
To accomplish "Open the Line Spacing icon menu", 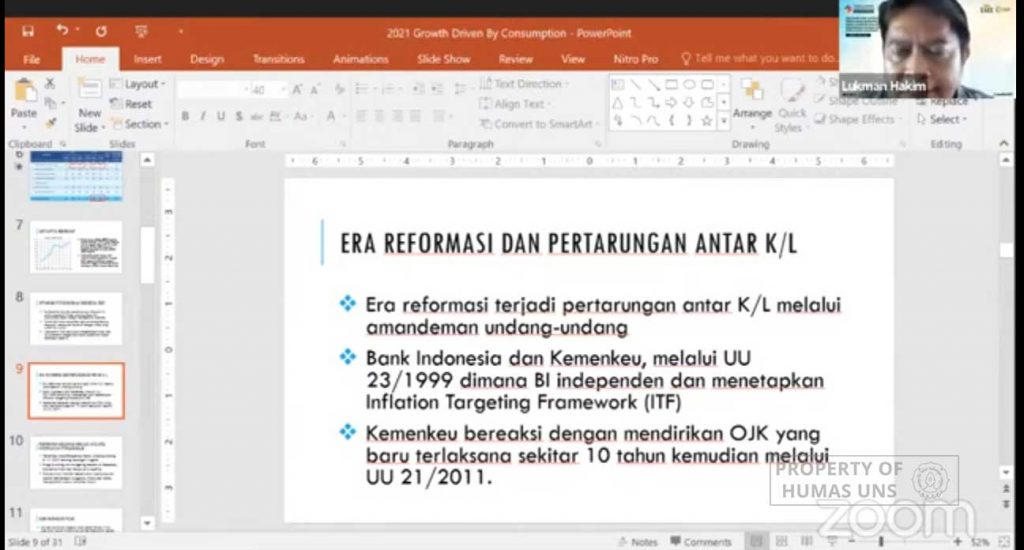I will (x=461, y=89).
